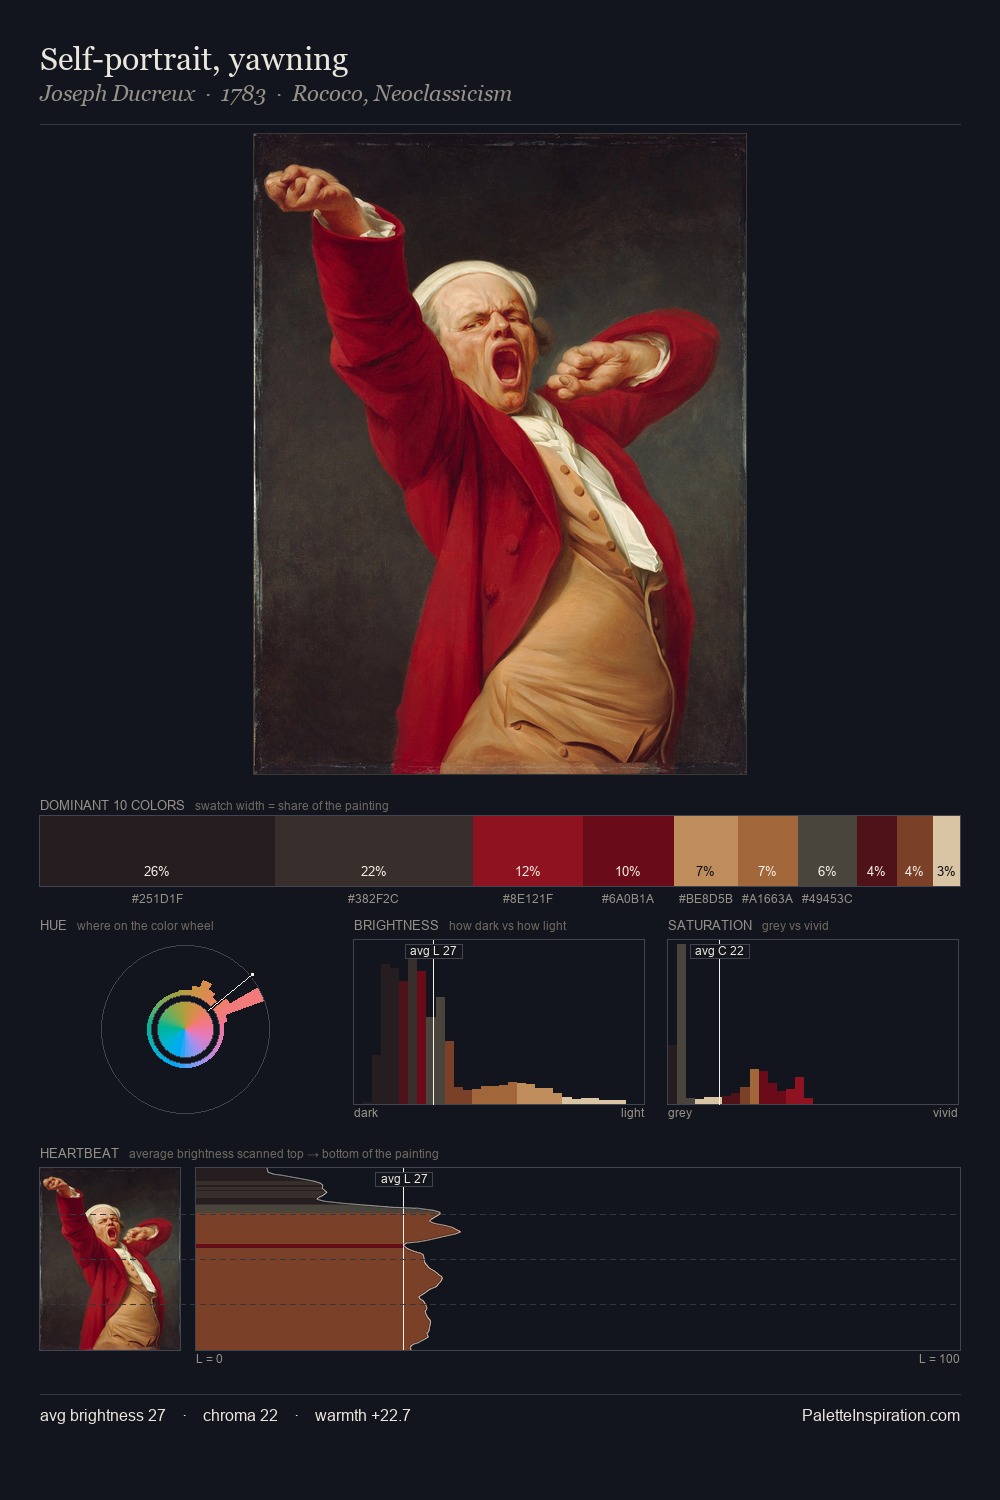1000x1500 pixels.
Task: Click the hex label '#251D1F'
Action: click(157, 898)
